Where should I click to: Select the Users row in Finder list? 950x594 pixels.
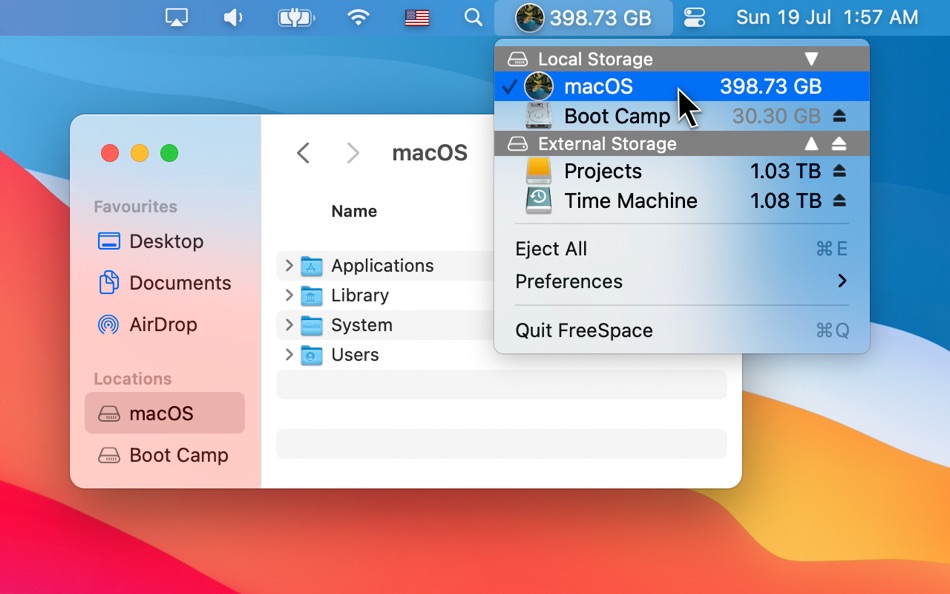click(x=385, y=355)
